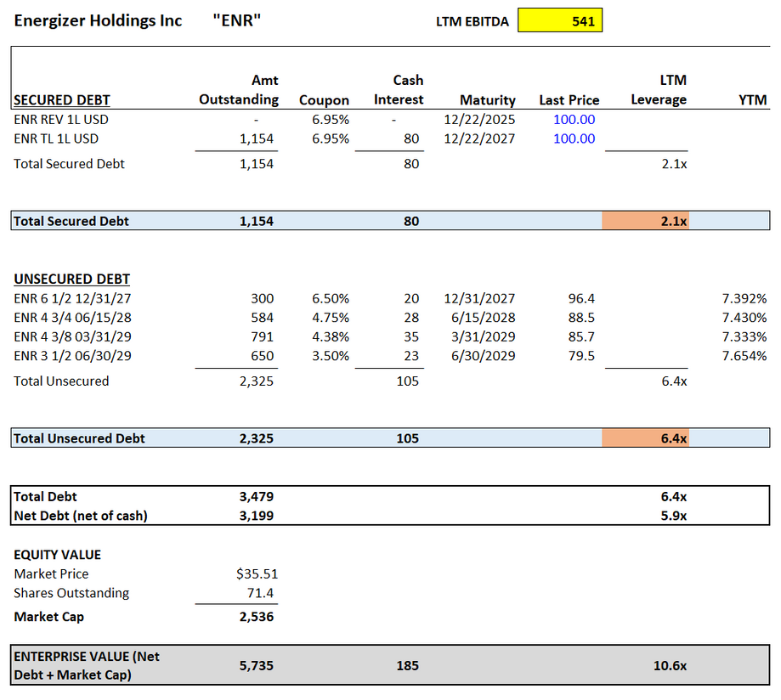Screen dimensions: 781x700
Task: Select the yellow LTM EBITDA cell showing 541
Action: [560, 20]
